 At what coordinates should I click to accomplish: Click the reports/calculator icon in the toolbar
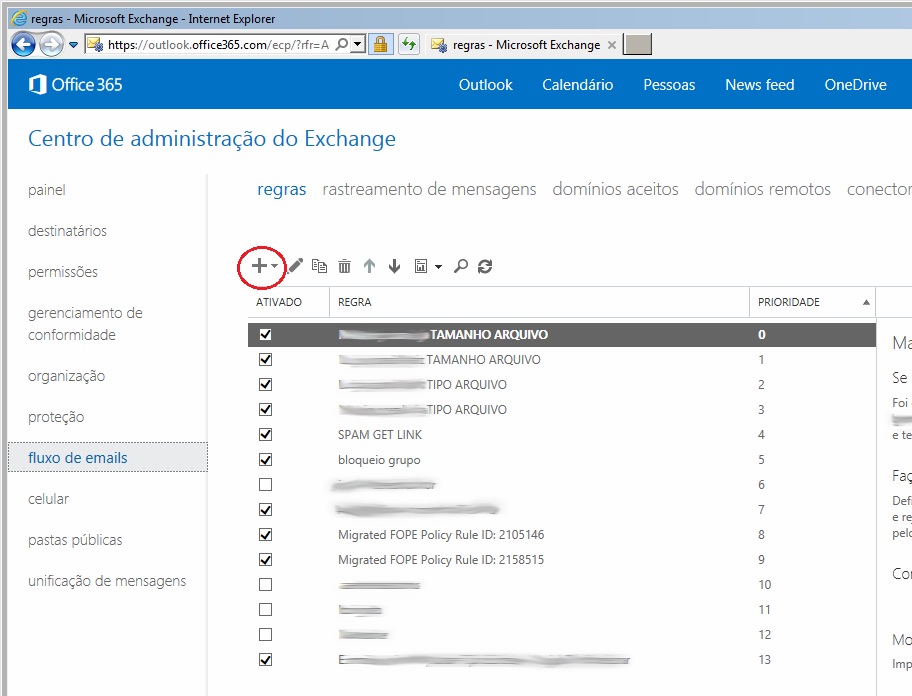(x=421, y=266)
